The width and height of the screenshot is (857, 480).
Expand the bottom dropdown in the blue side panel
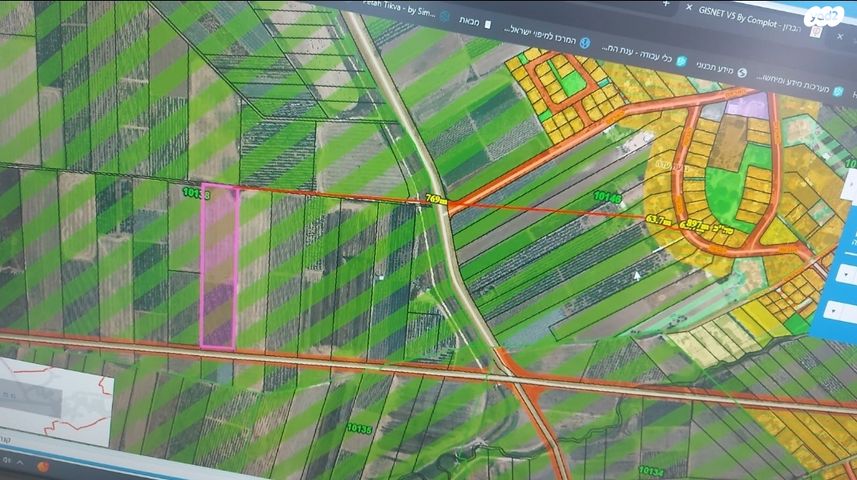coord(841,312)
